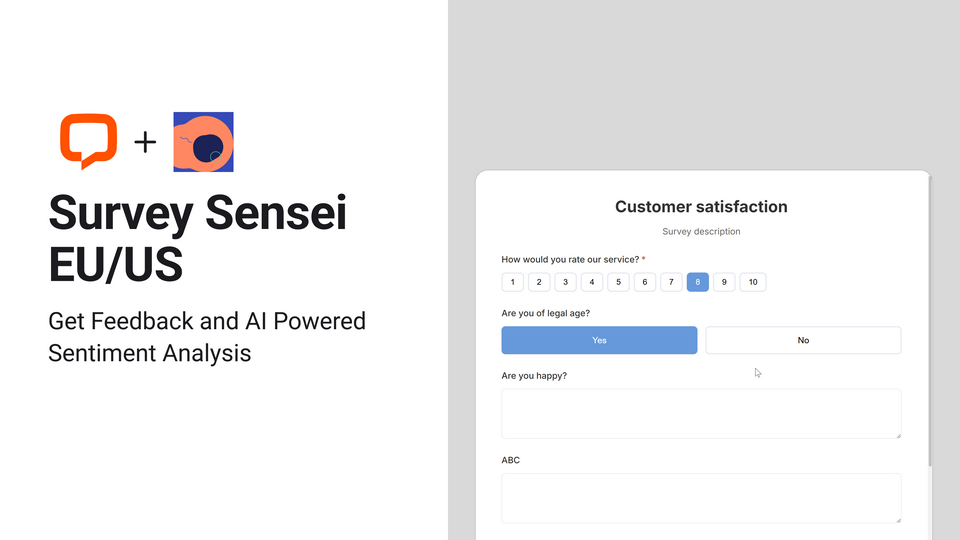Choose rating 3 on the scale
The width and height of the screenshot is (960, 540).
(566, 282)
